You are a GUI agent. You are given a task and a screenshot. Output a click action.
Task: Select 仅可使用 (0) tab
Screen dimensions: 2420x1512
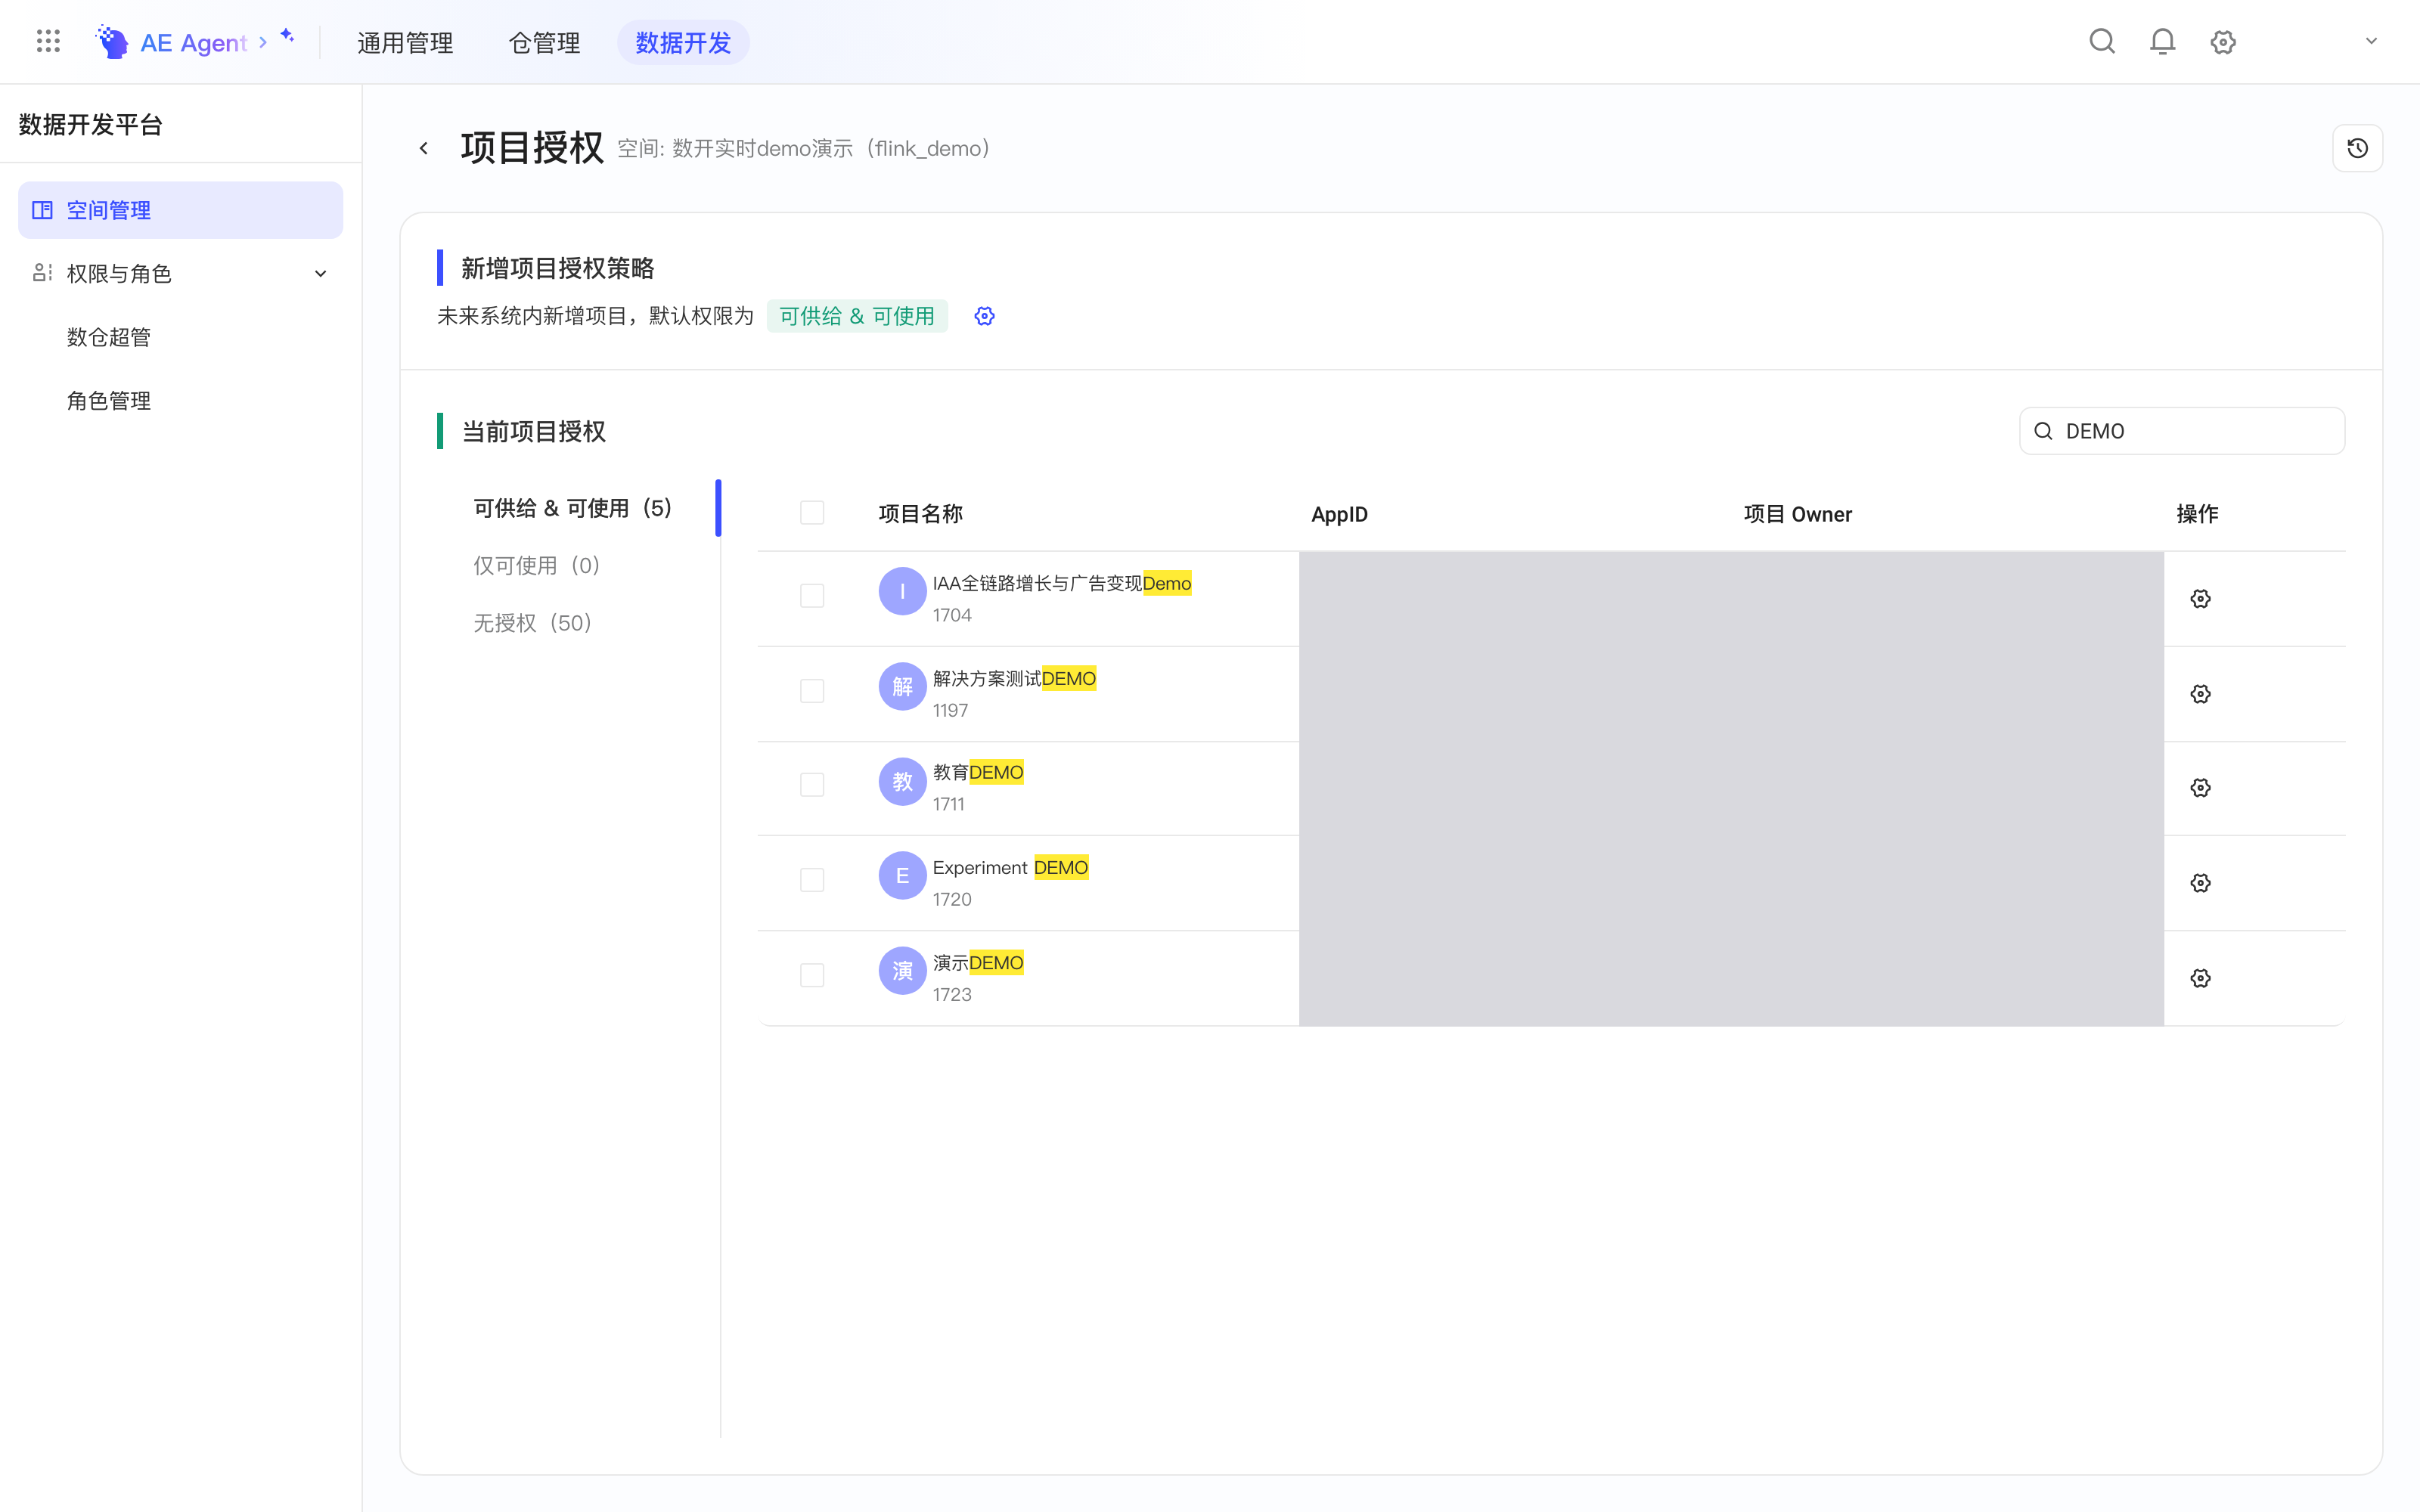coord(536,565)
